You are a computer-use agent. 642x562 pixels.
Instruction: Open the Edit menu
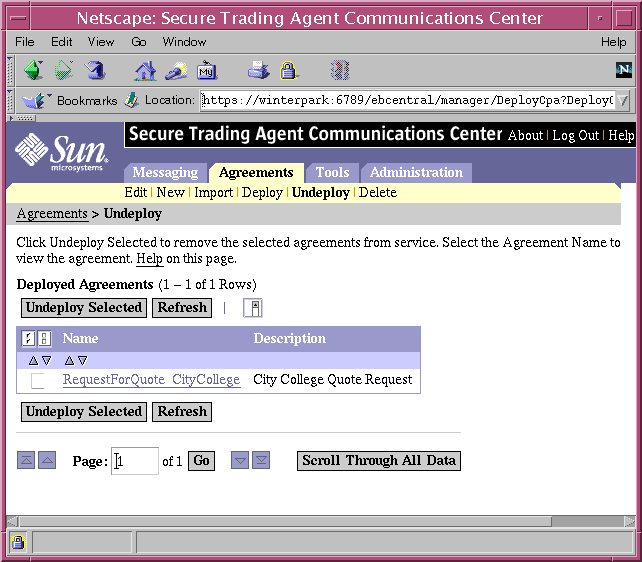[61, 42]
